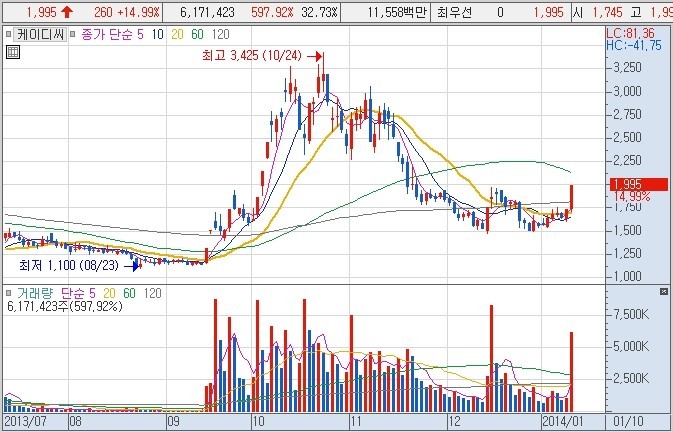Viewport: 673px width, 432px height.
Task: Click the small square marker before 거래량
Action: pos(8,293)
